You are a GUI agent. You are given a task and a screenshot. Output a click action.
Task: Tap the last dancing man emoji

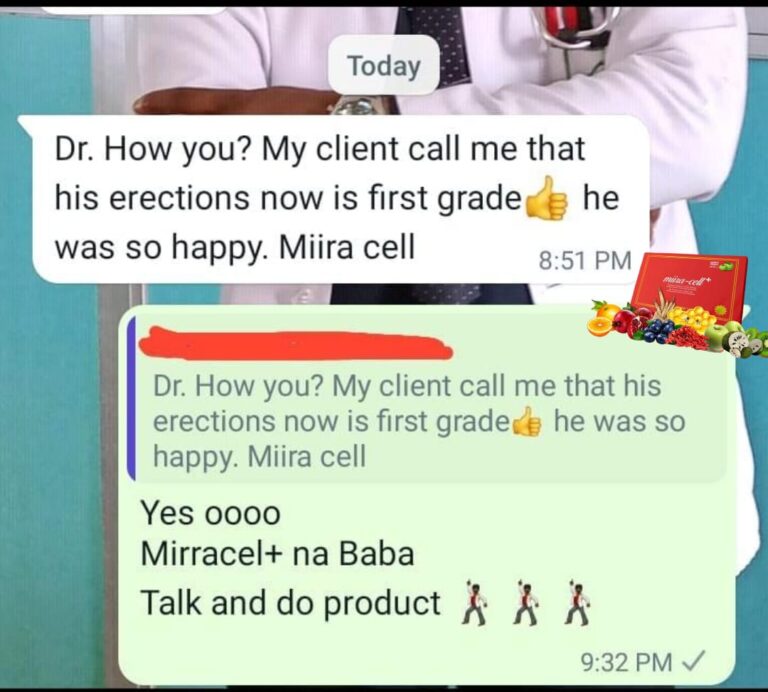(577, 602)
